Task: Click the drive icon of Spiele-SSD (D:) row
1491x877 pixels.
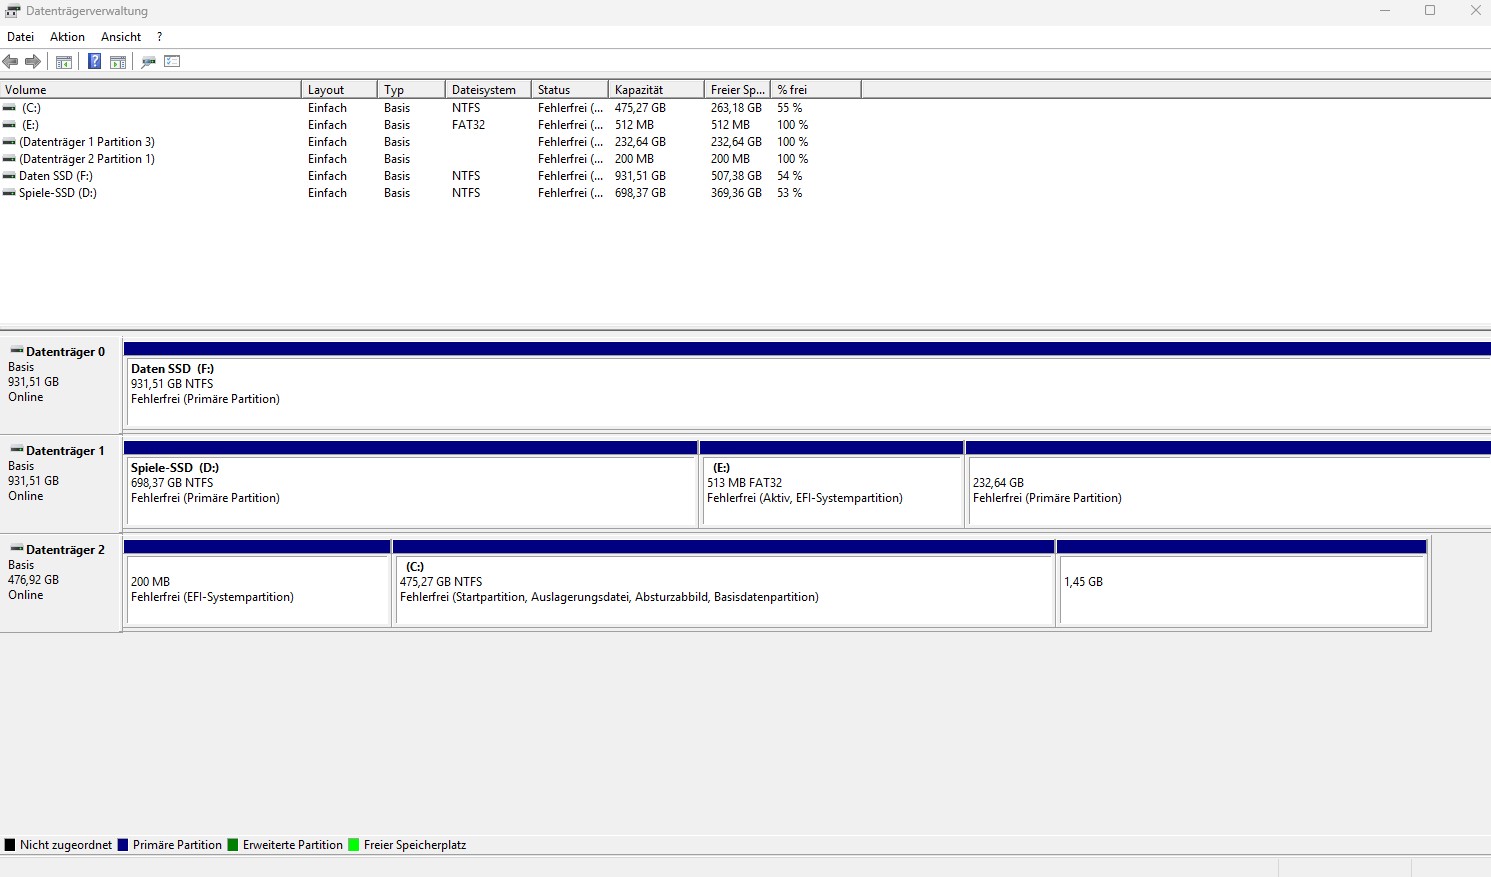Action: (x=9, y=193)
